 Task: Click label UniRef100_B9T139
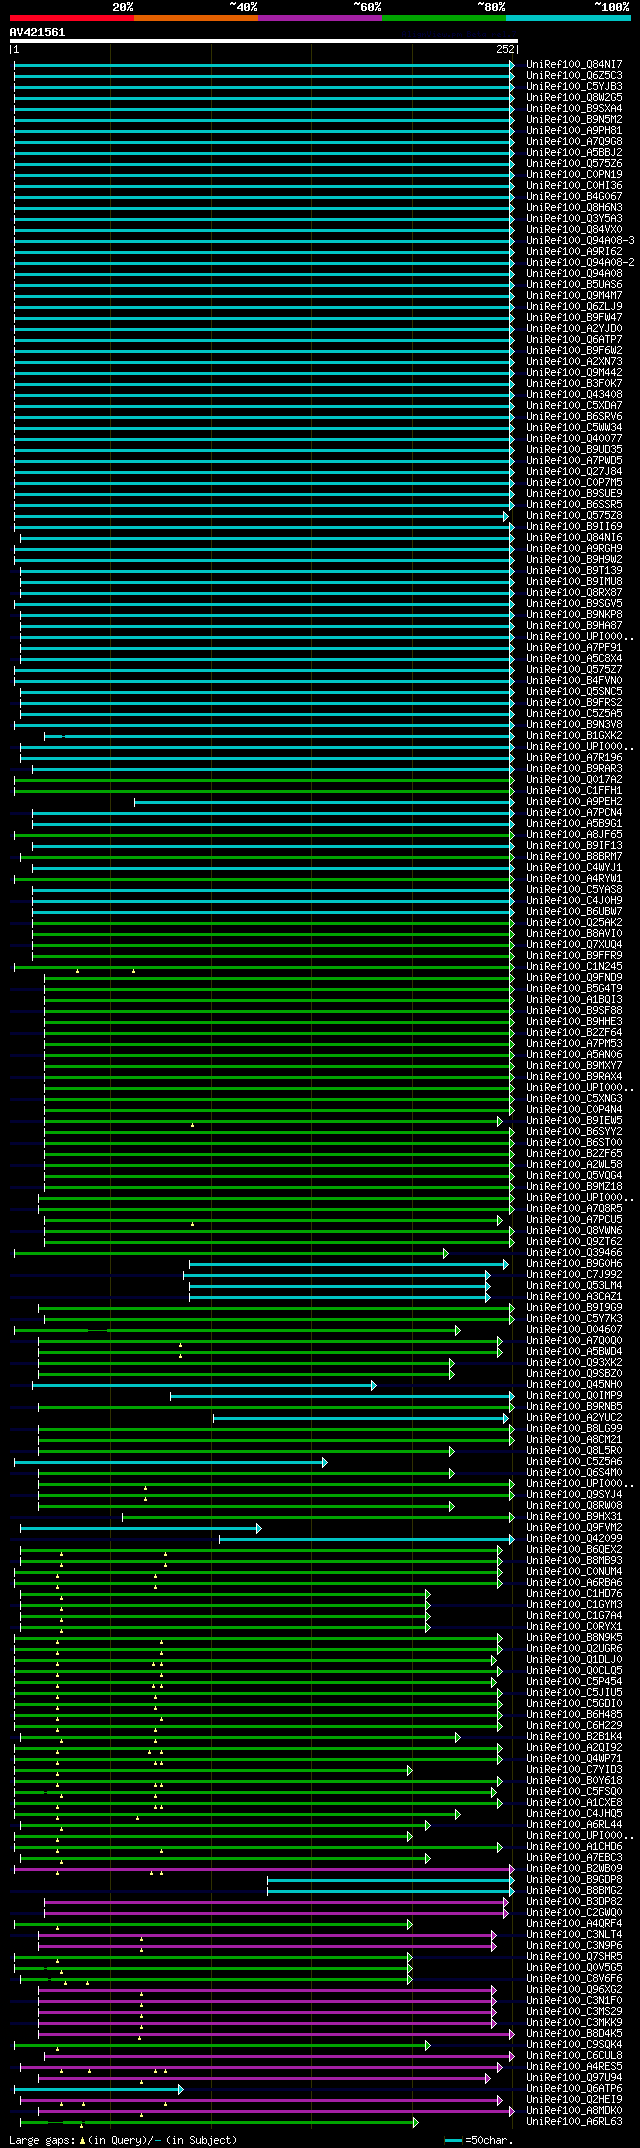click(574, 570)
